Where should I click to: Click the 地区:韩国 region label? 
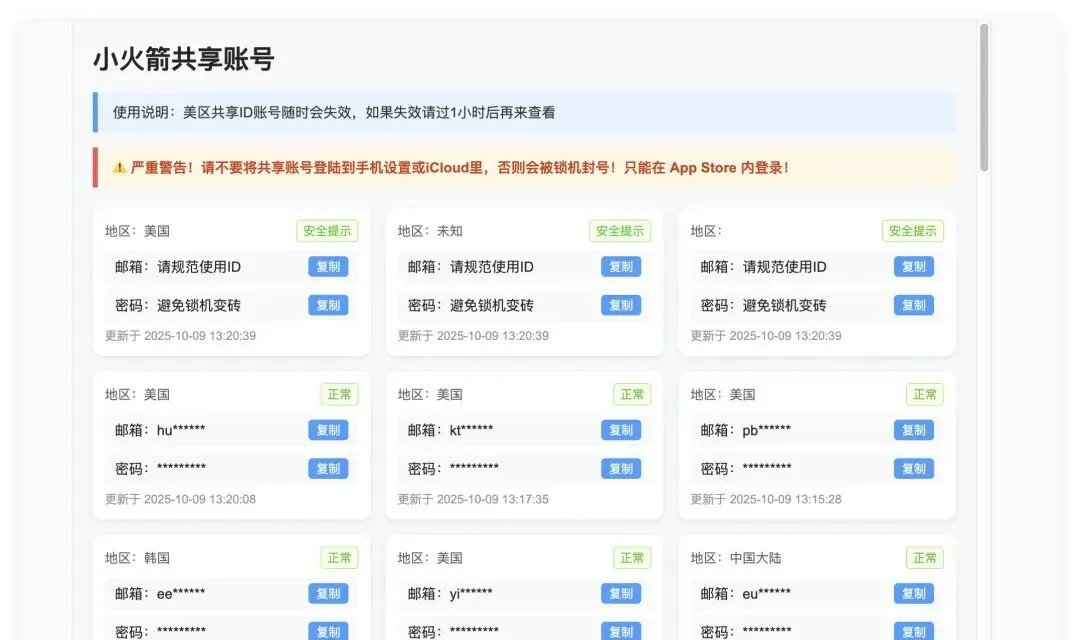click(x=137, y=557)
